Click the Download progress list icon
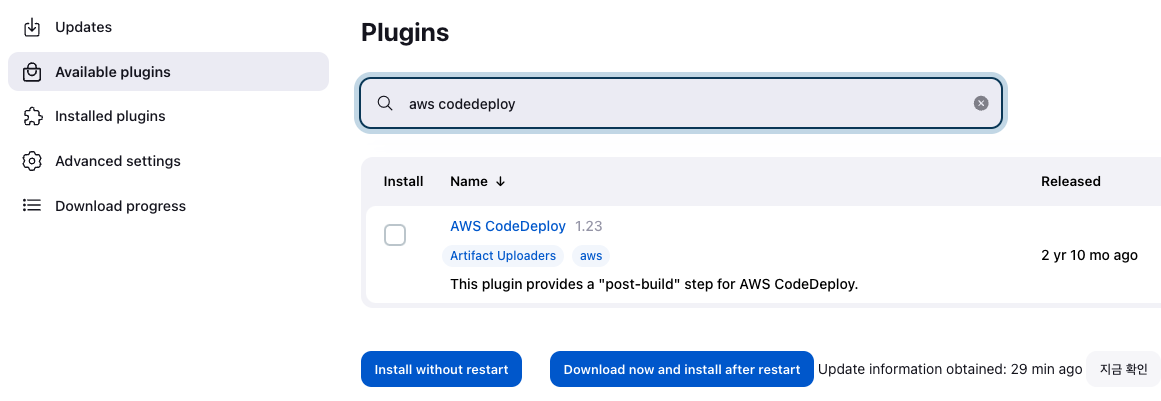Viewport: 1161px width, 401px height. point(31,206)
